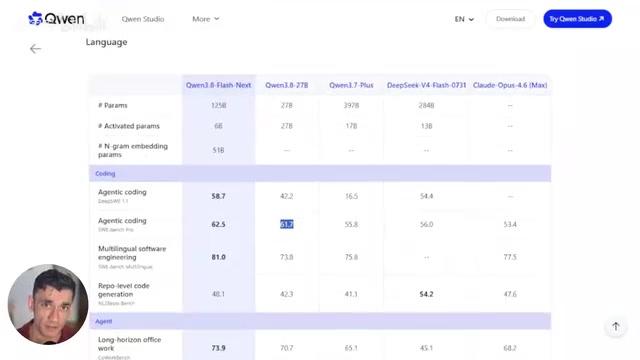Click the 54.4 DeepSeek score
The image size is (640, 360).
[x=426, y=196]
